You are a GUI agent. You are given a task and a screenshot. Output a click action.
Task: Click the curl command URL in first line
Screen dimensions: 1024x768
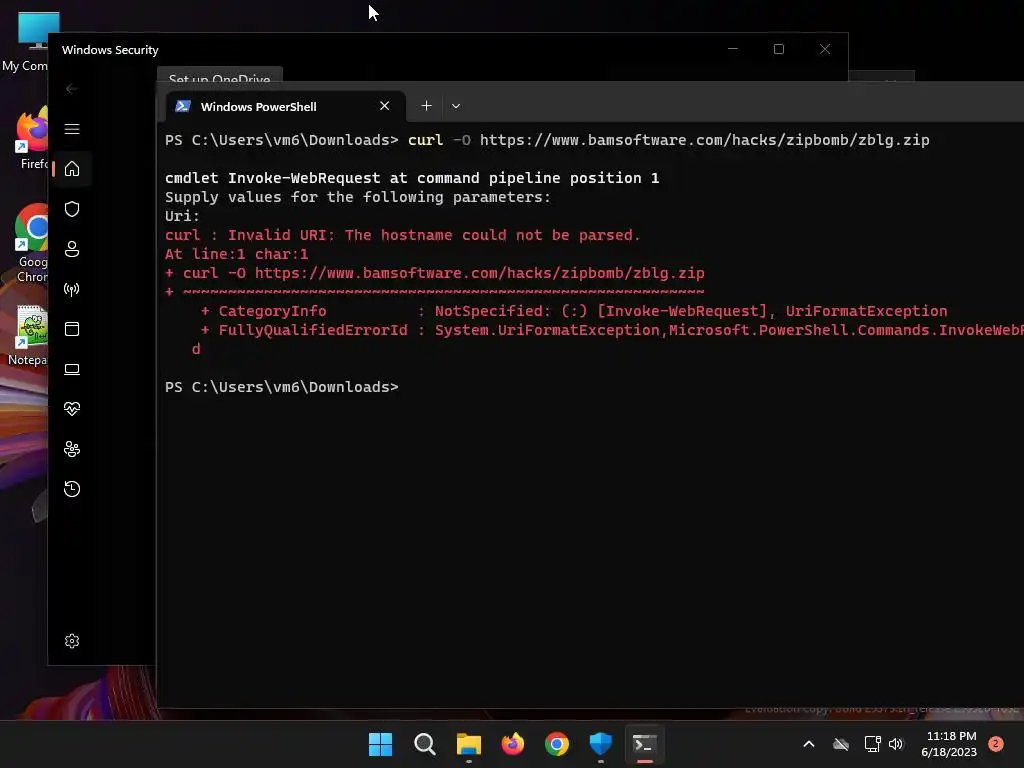[705, 140]
